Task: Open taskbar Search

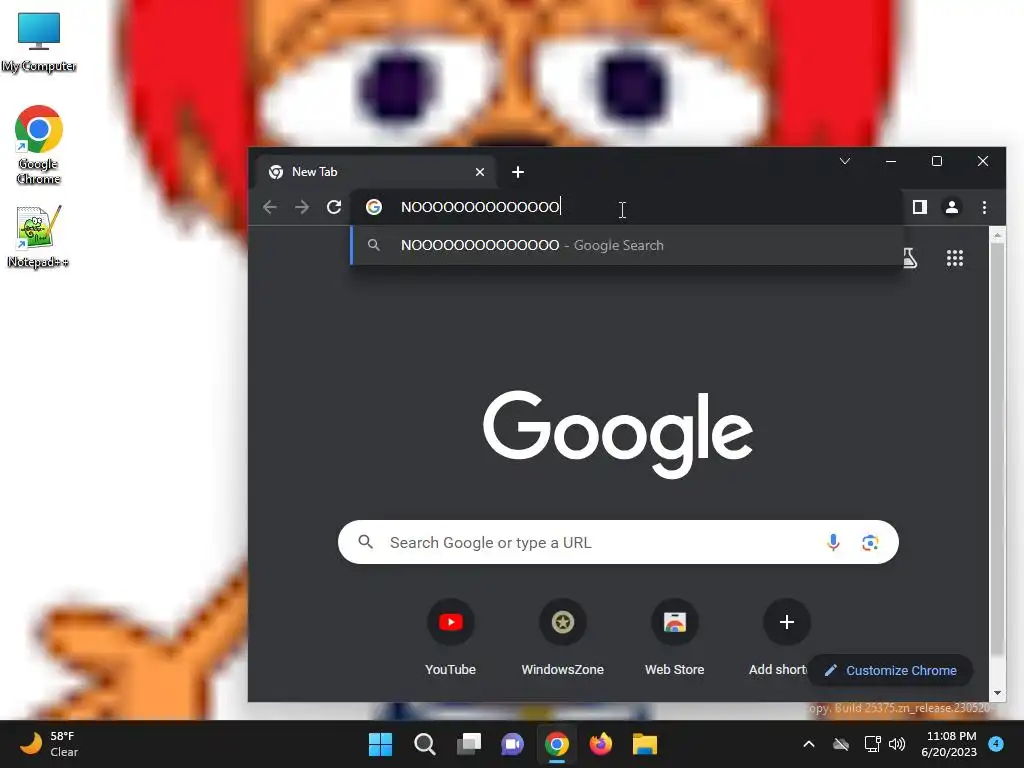Action: pyautogui.click(x=424, y=744)
